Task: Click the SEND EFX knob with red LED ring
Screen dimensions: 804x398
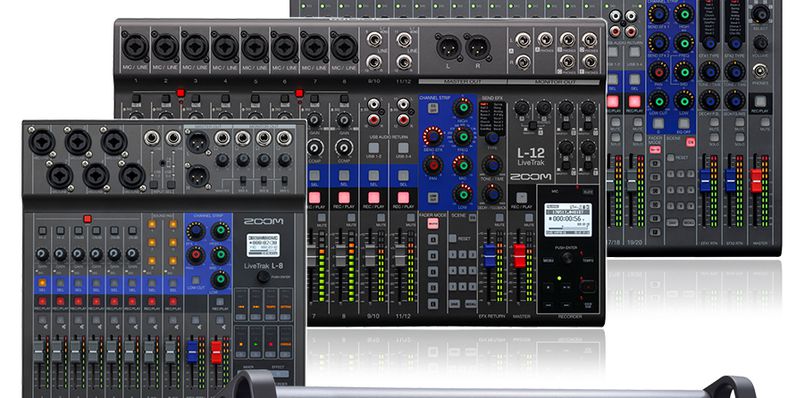Action: coord(433,136)
